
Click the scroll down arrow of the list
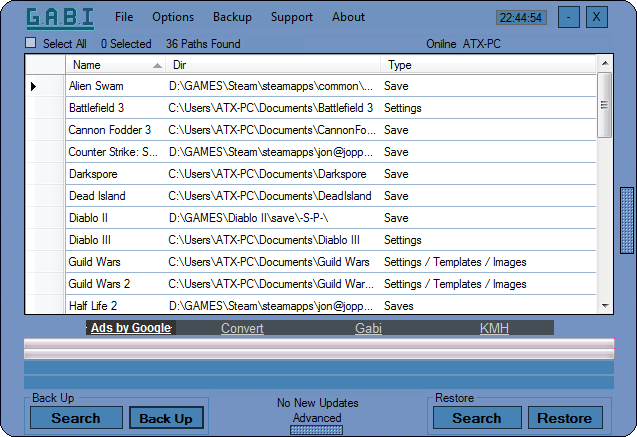coord(605,305)
